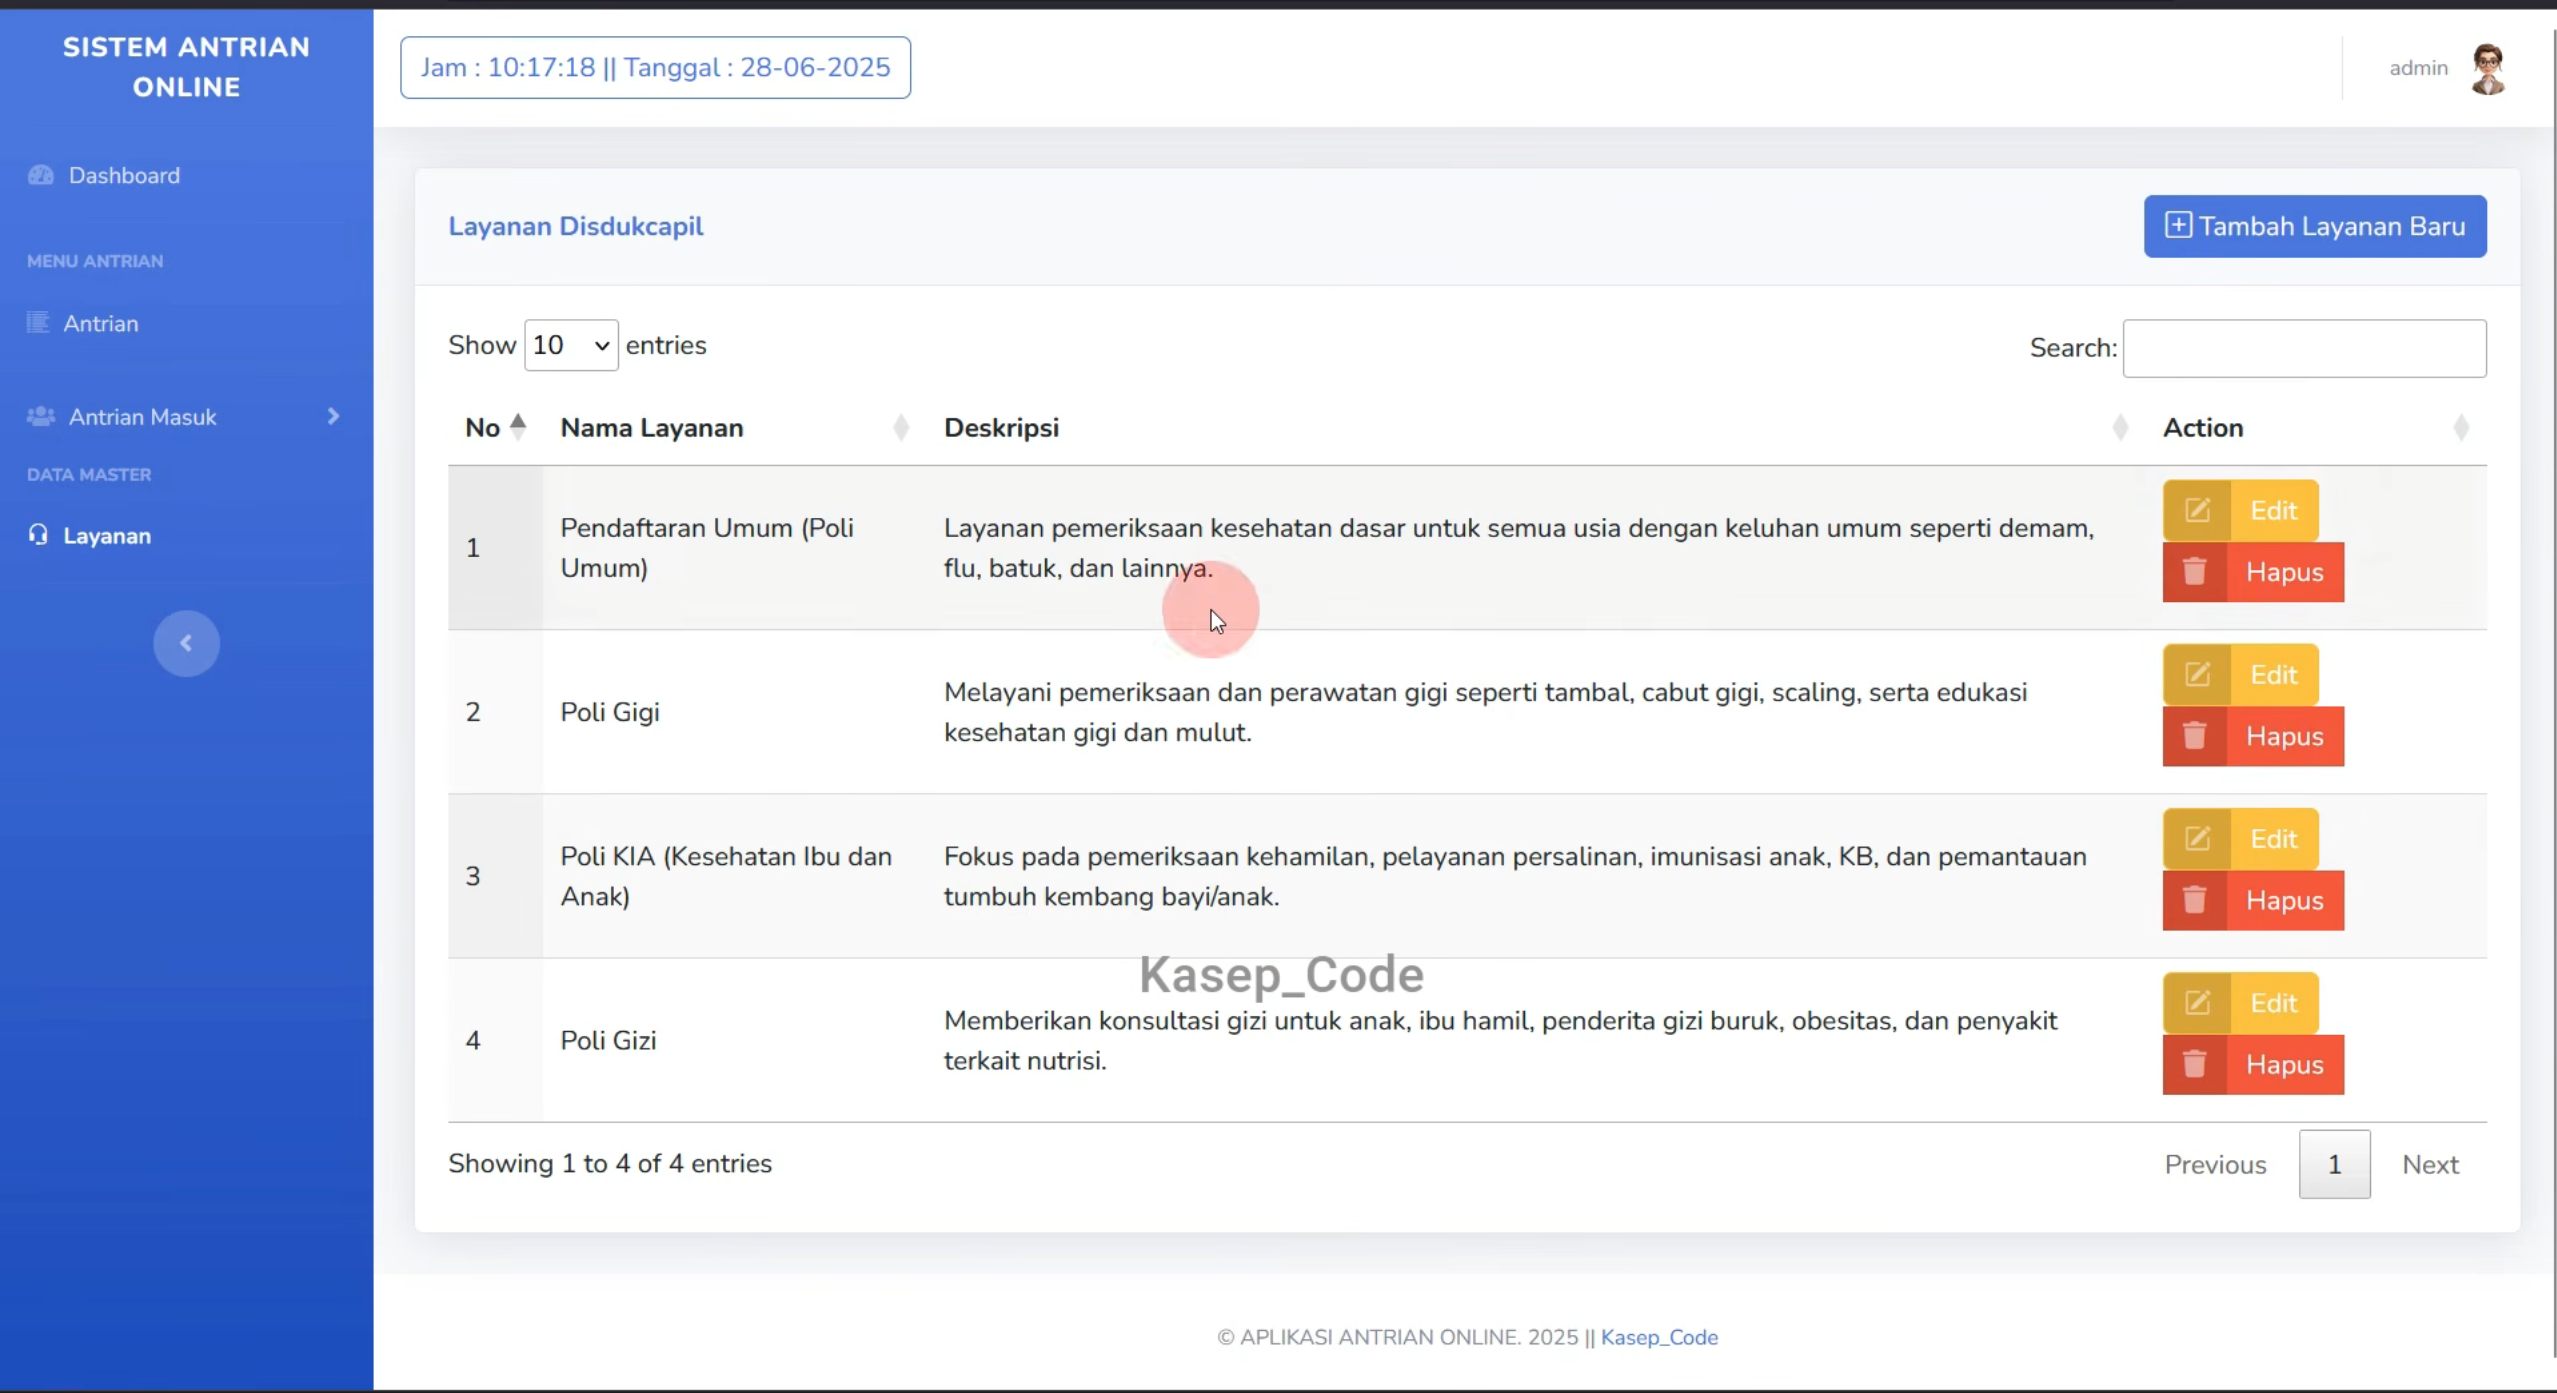
Task: Expand the Antrian Masuk submenu chevron
Action: coord(333,416)
